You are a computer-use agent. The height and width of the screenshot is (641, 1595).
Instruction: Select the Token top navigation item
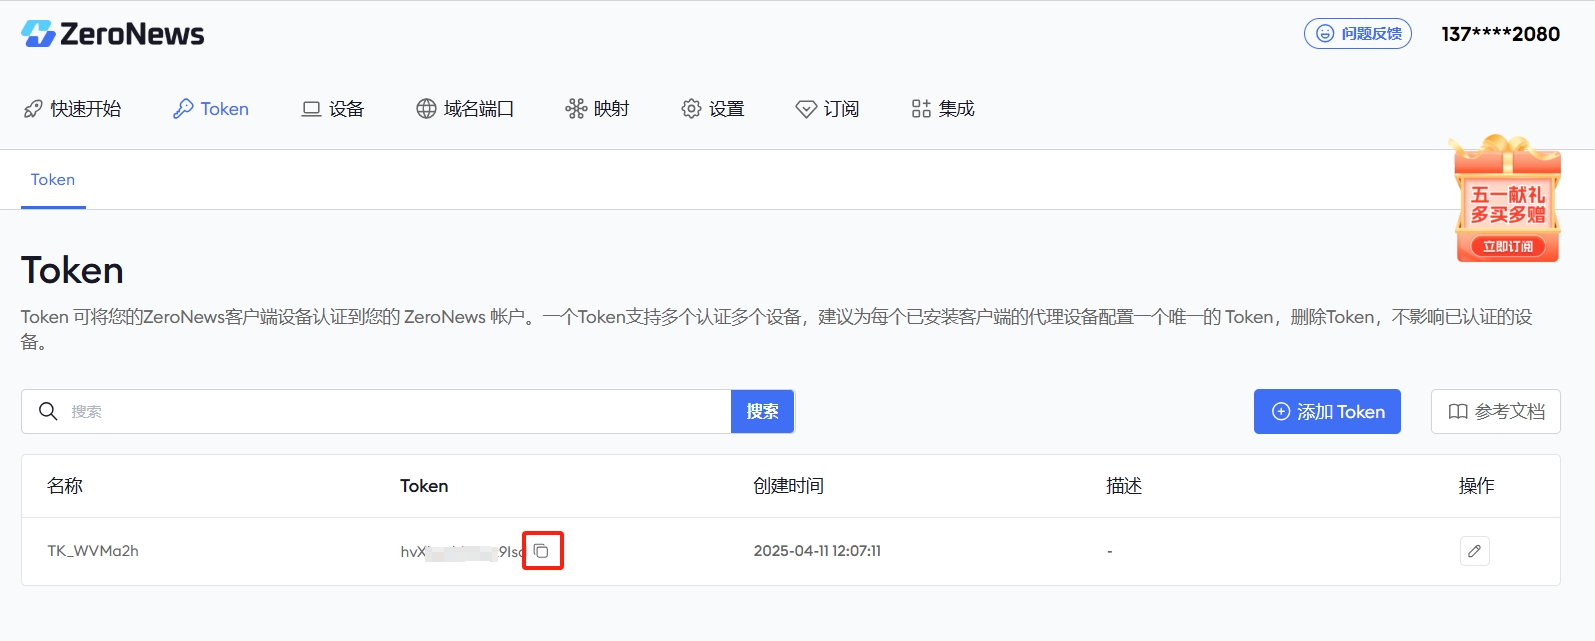[211, 109]
